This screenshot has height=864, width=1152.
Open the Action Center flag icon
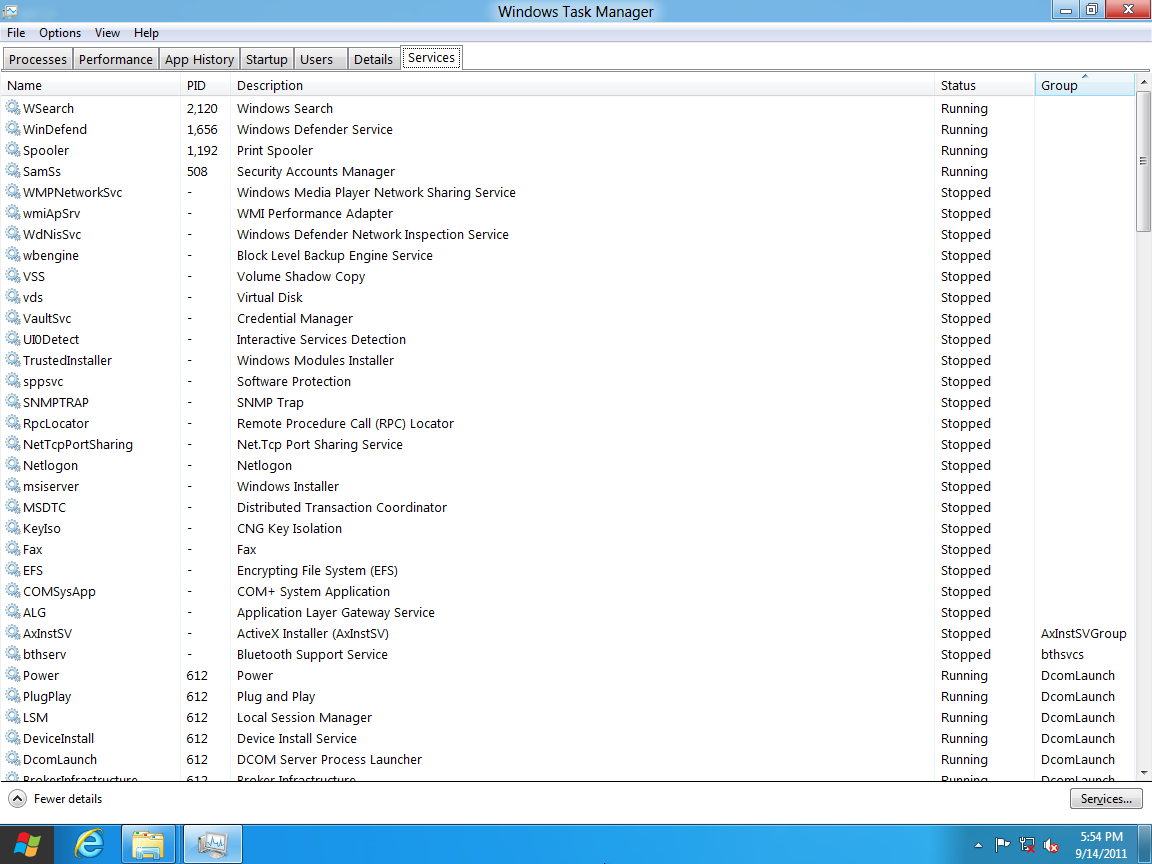[x=1002, y=846]
